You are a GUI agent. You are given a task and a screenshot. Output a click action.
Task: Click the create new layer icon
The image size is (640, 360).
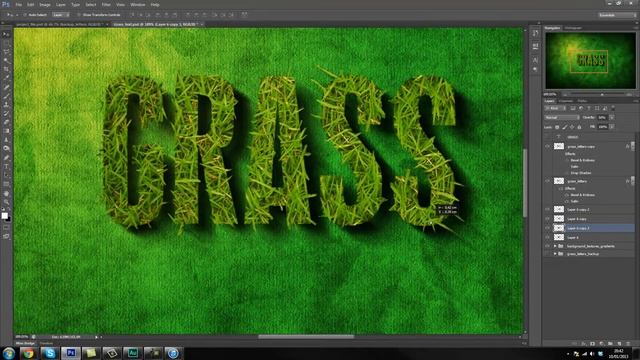coord(620,344)
